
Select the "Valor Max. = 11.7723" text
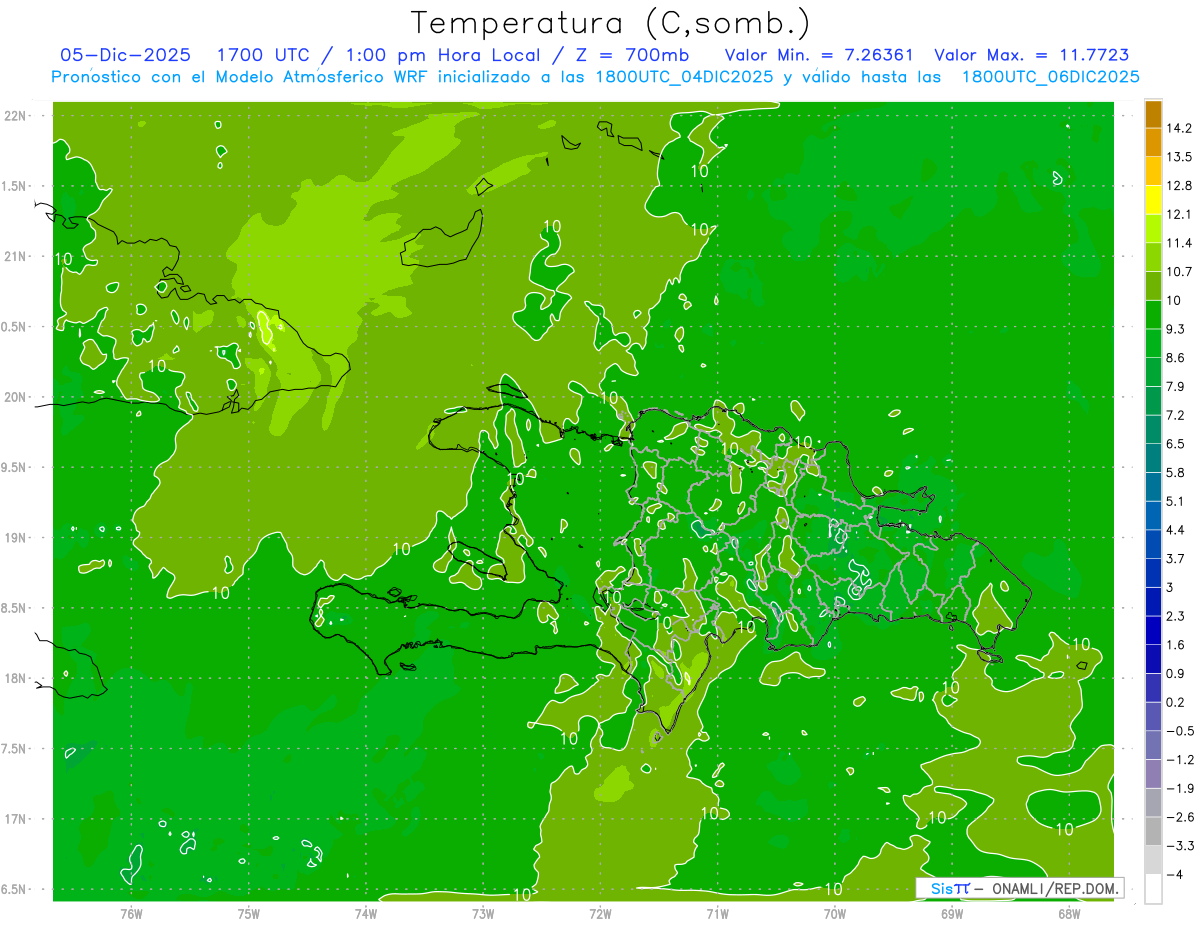pos(1031,55)
